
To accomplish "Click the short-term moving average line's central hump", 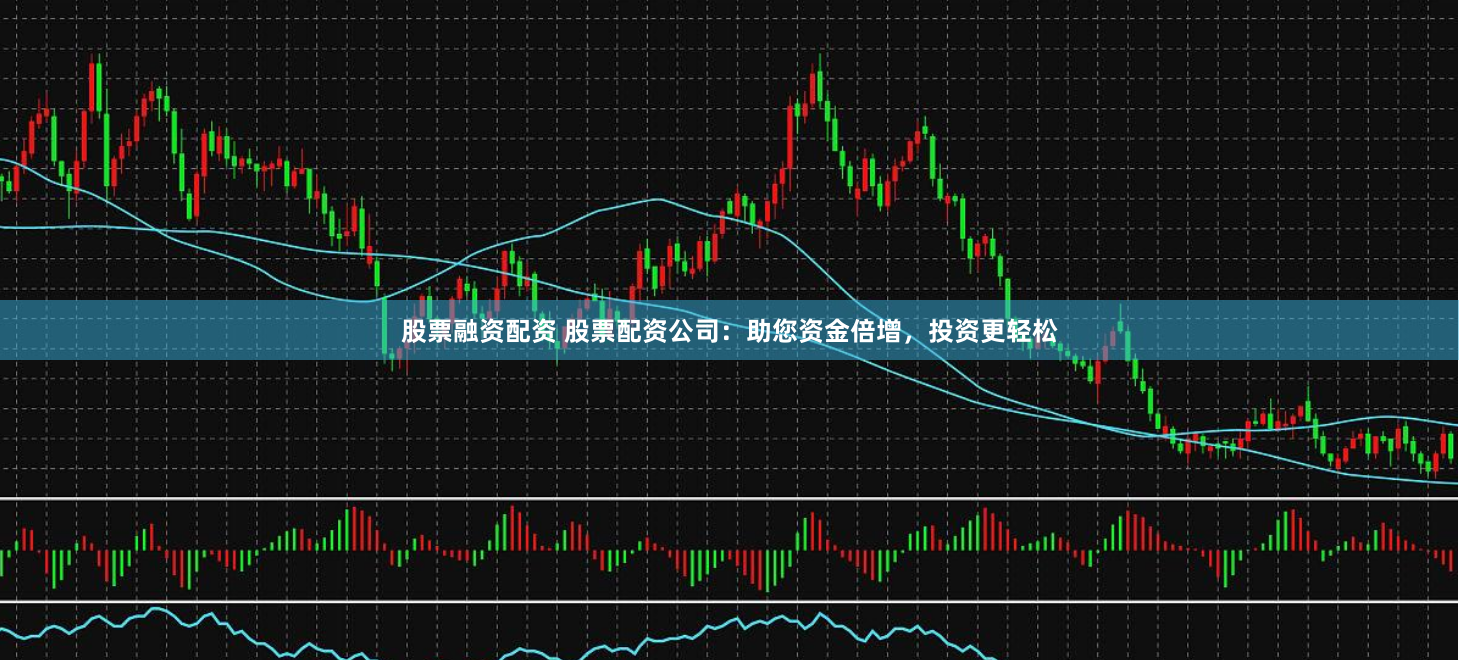I will [655, 200].
